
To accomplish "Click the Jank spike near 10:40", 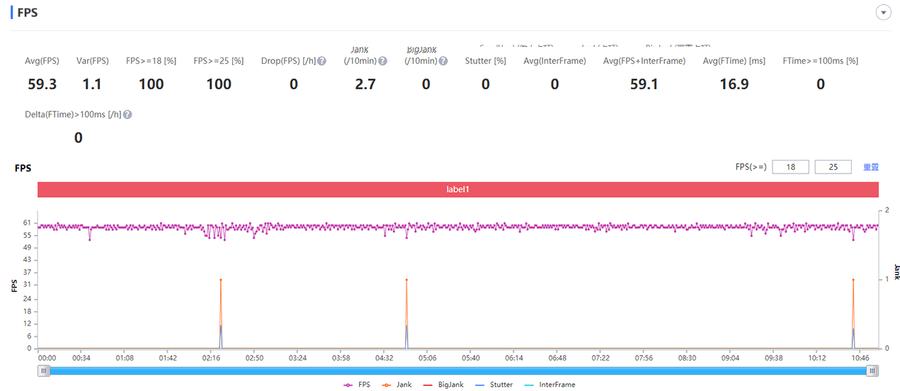I will coord(853,280).
